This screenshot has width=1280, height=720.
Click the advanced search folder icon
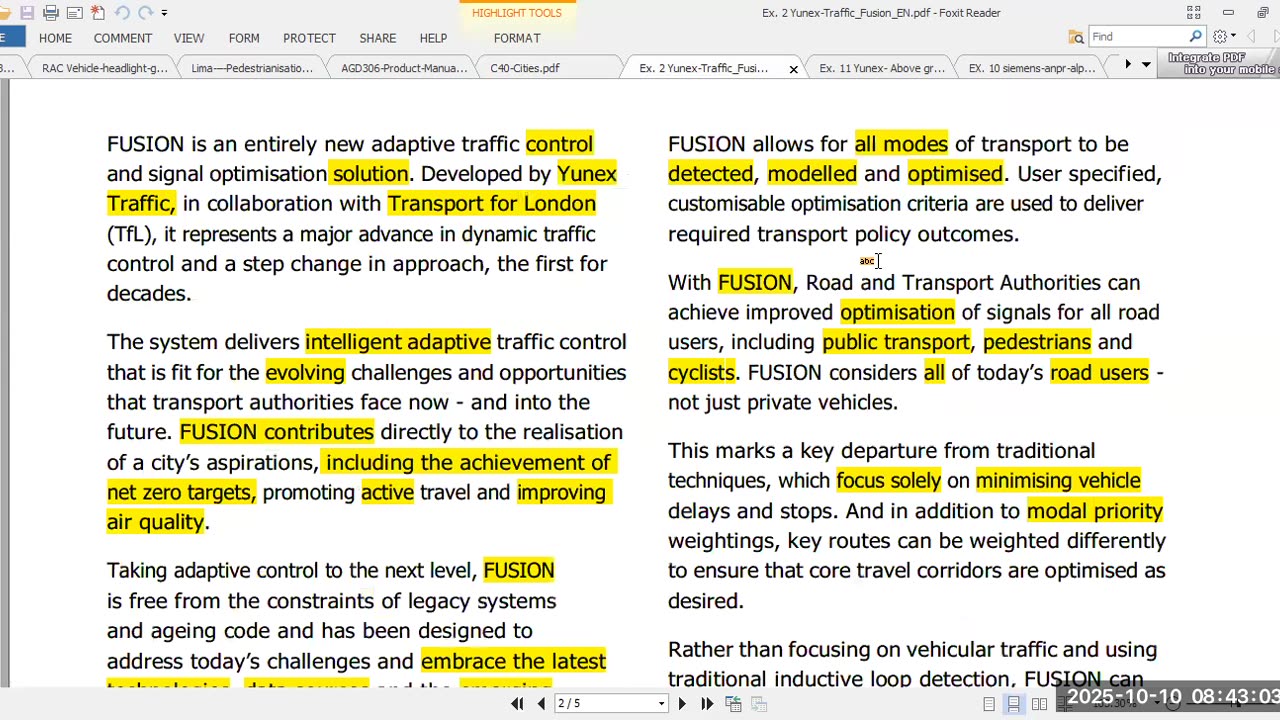1076,37
